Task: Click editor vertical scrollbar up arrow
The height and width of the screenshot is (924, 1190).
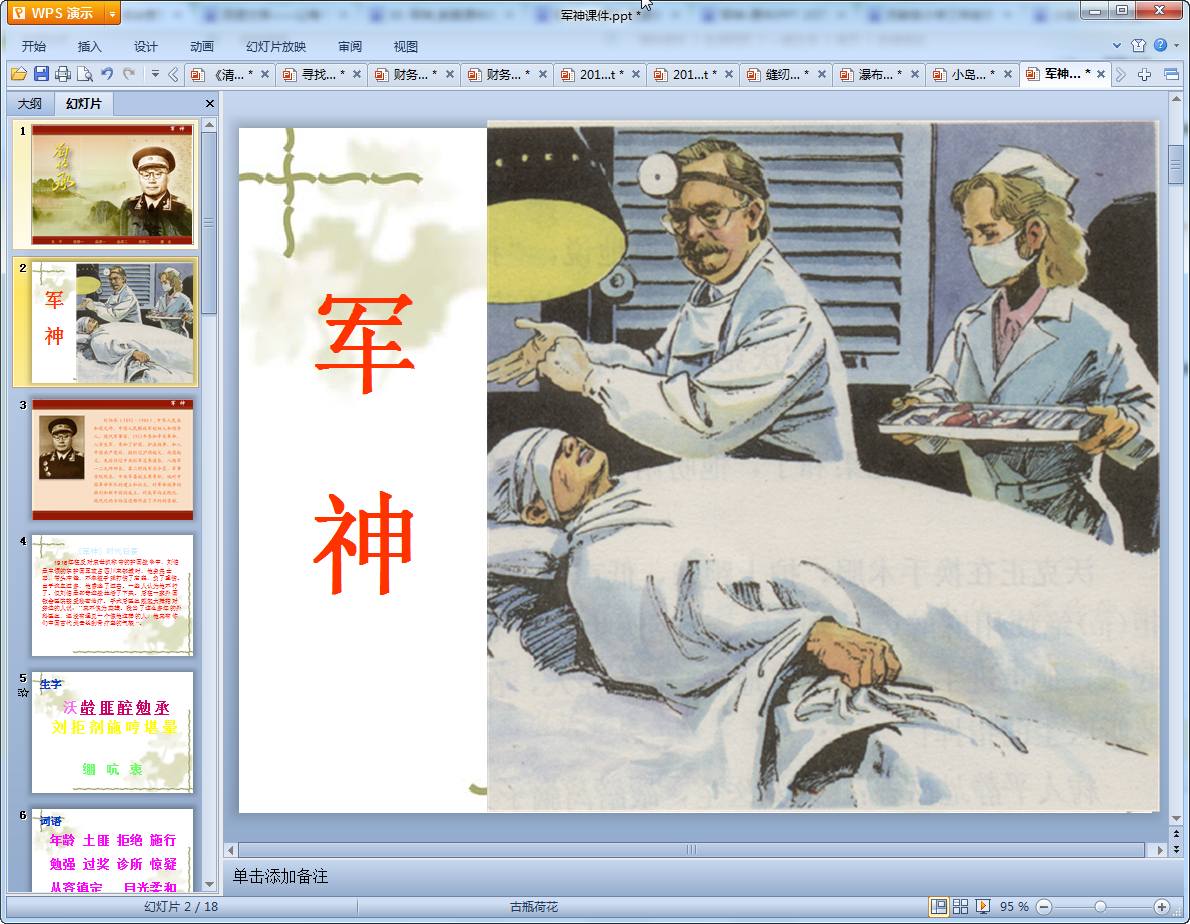Action: click(x=1176, y=99)
